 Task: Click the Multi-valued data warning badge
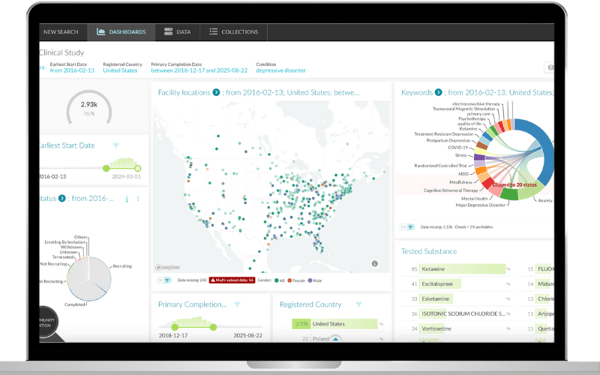tap(232, 280)
